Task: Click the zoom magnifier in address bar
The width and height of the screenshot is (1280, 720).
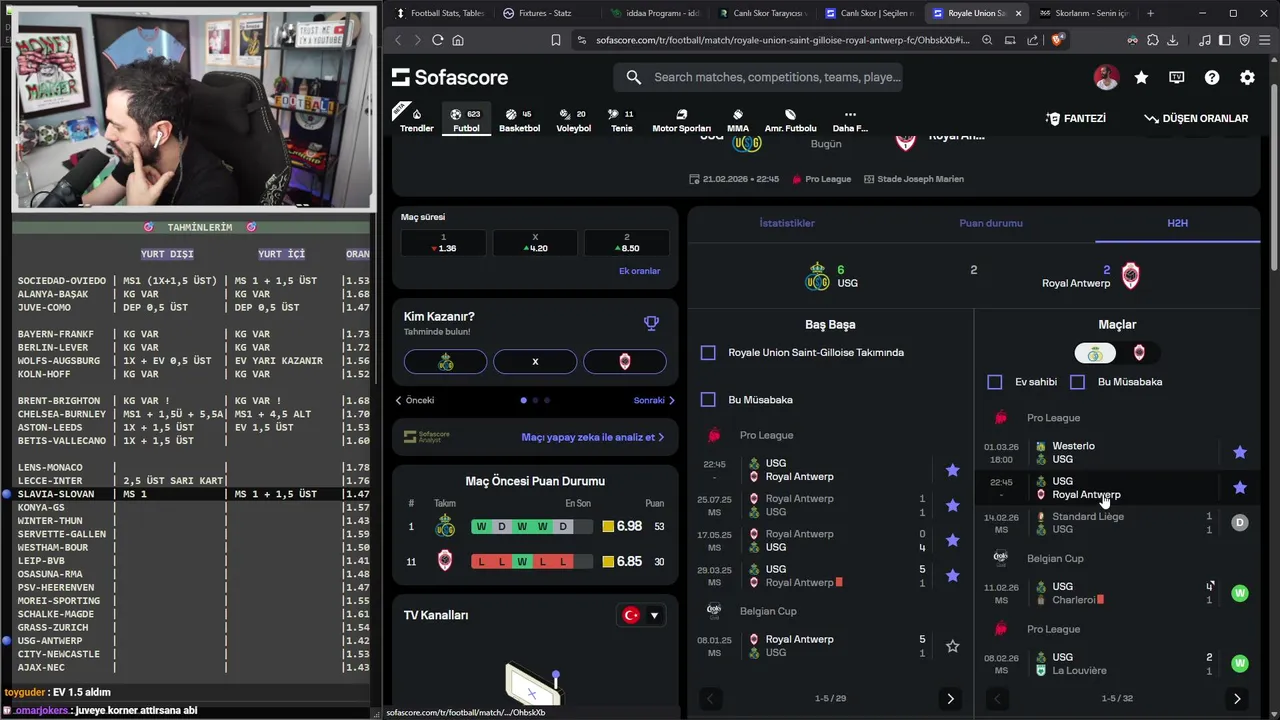Action: (x=987, y=40)
